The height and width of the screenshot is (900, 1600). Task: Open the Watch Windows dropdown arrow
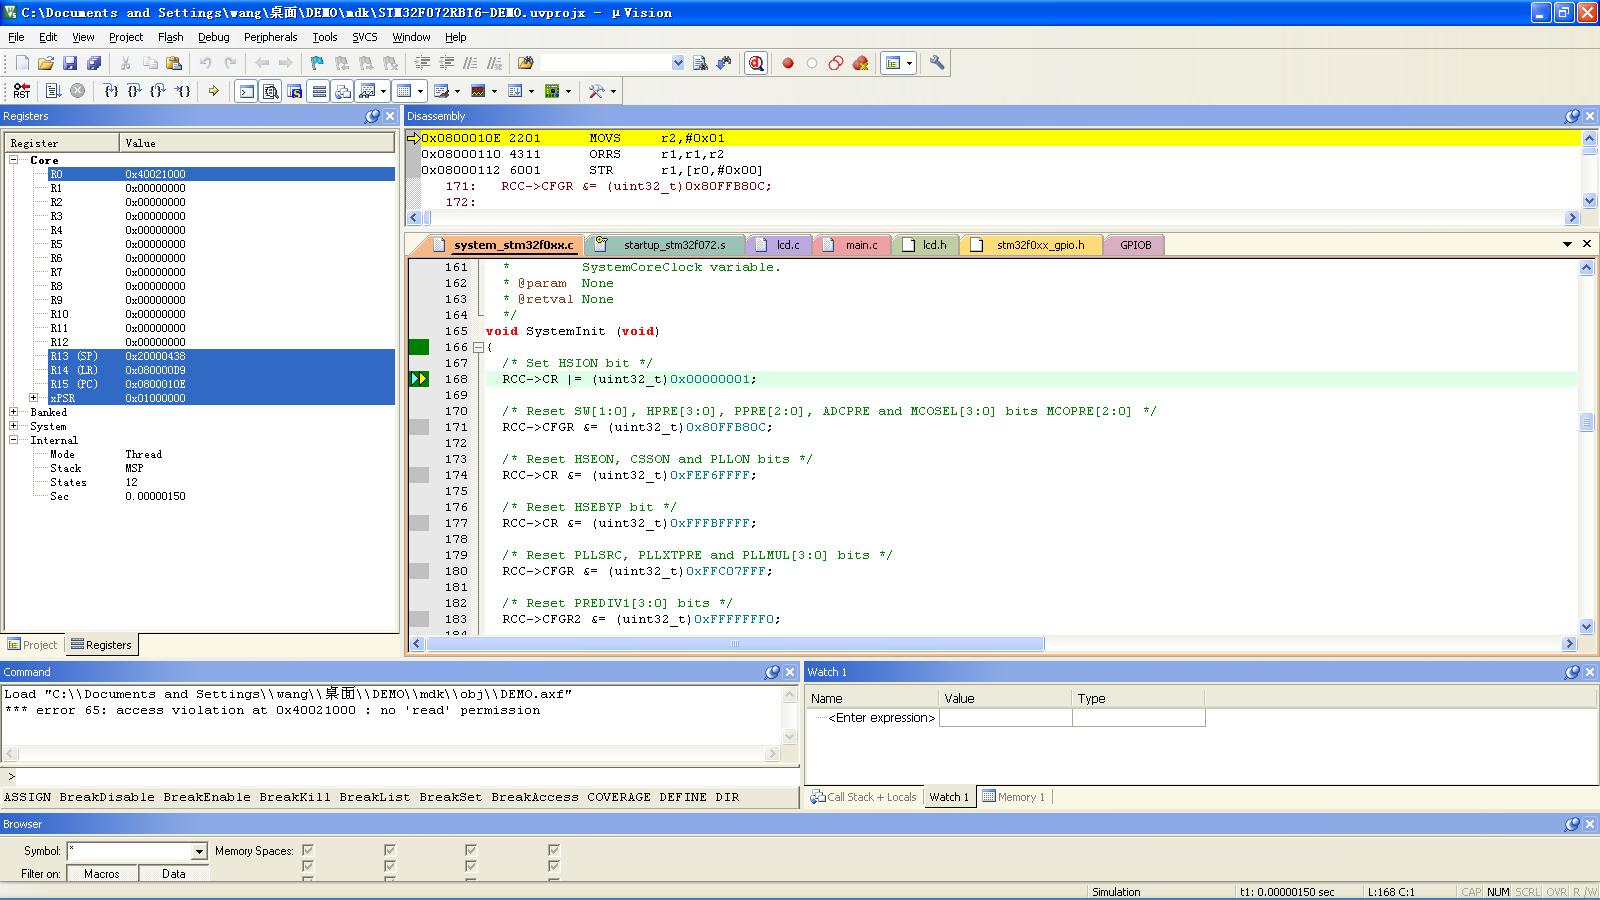pos(384,91)
